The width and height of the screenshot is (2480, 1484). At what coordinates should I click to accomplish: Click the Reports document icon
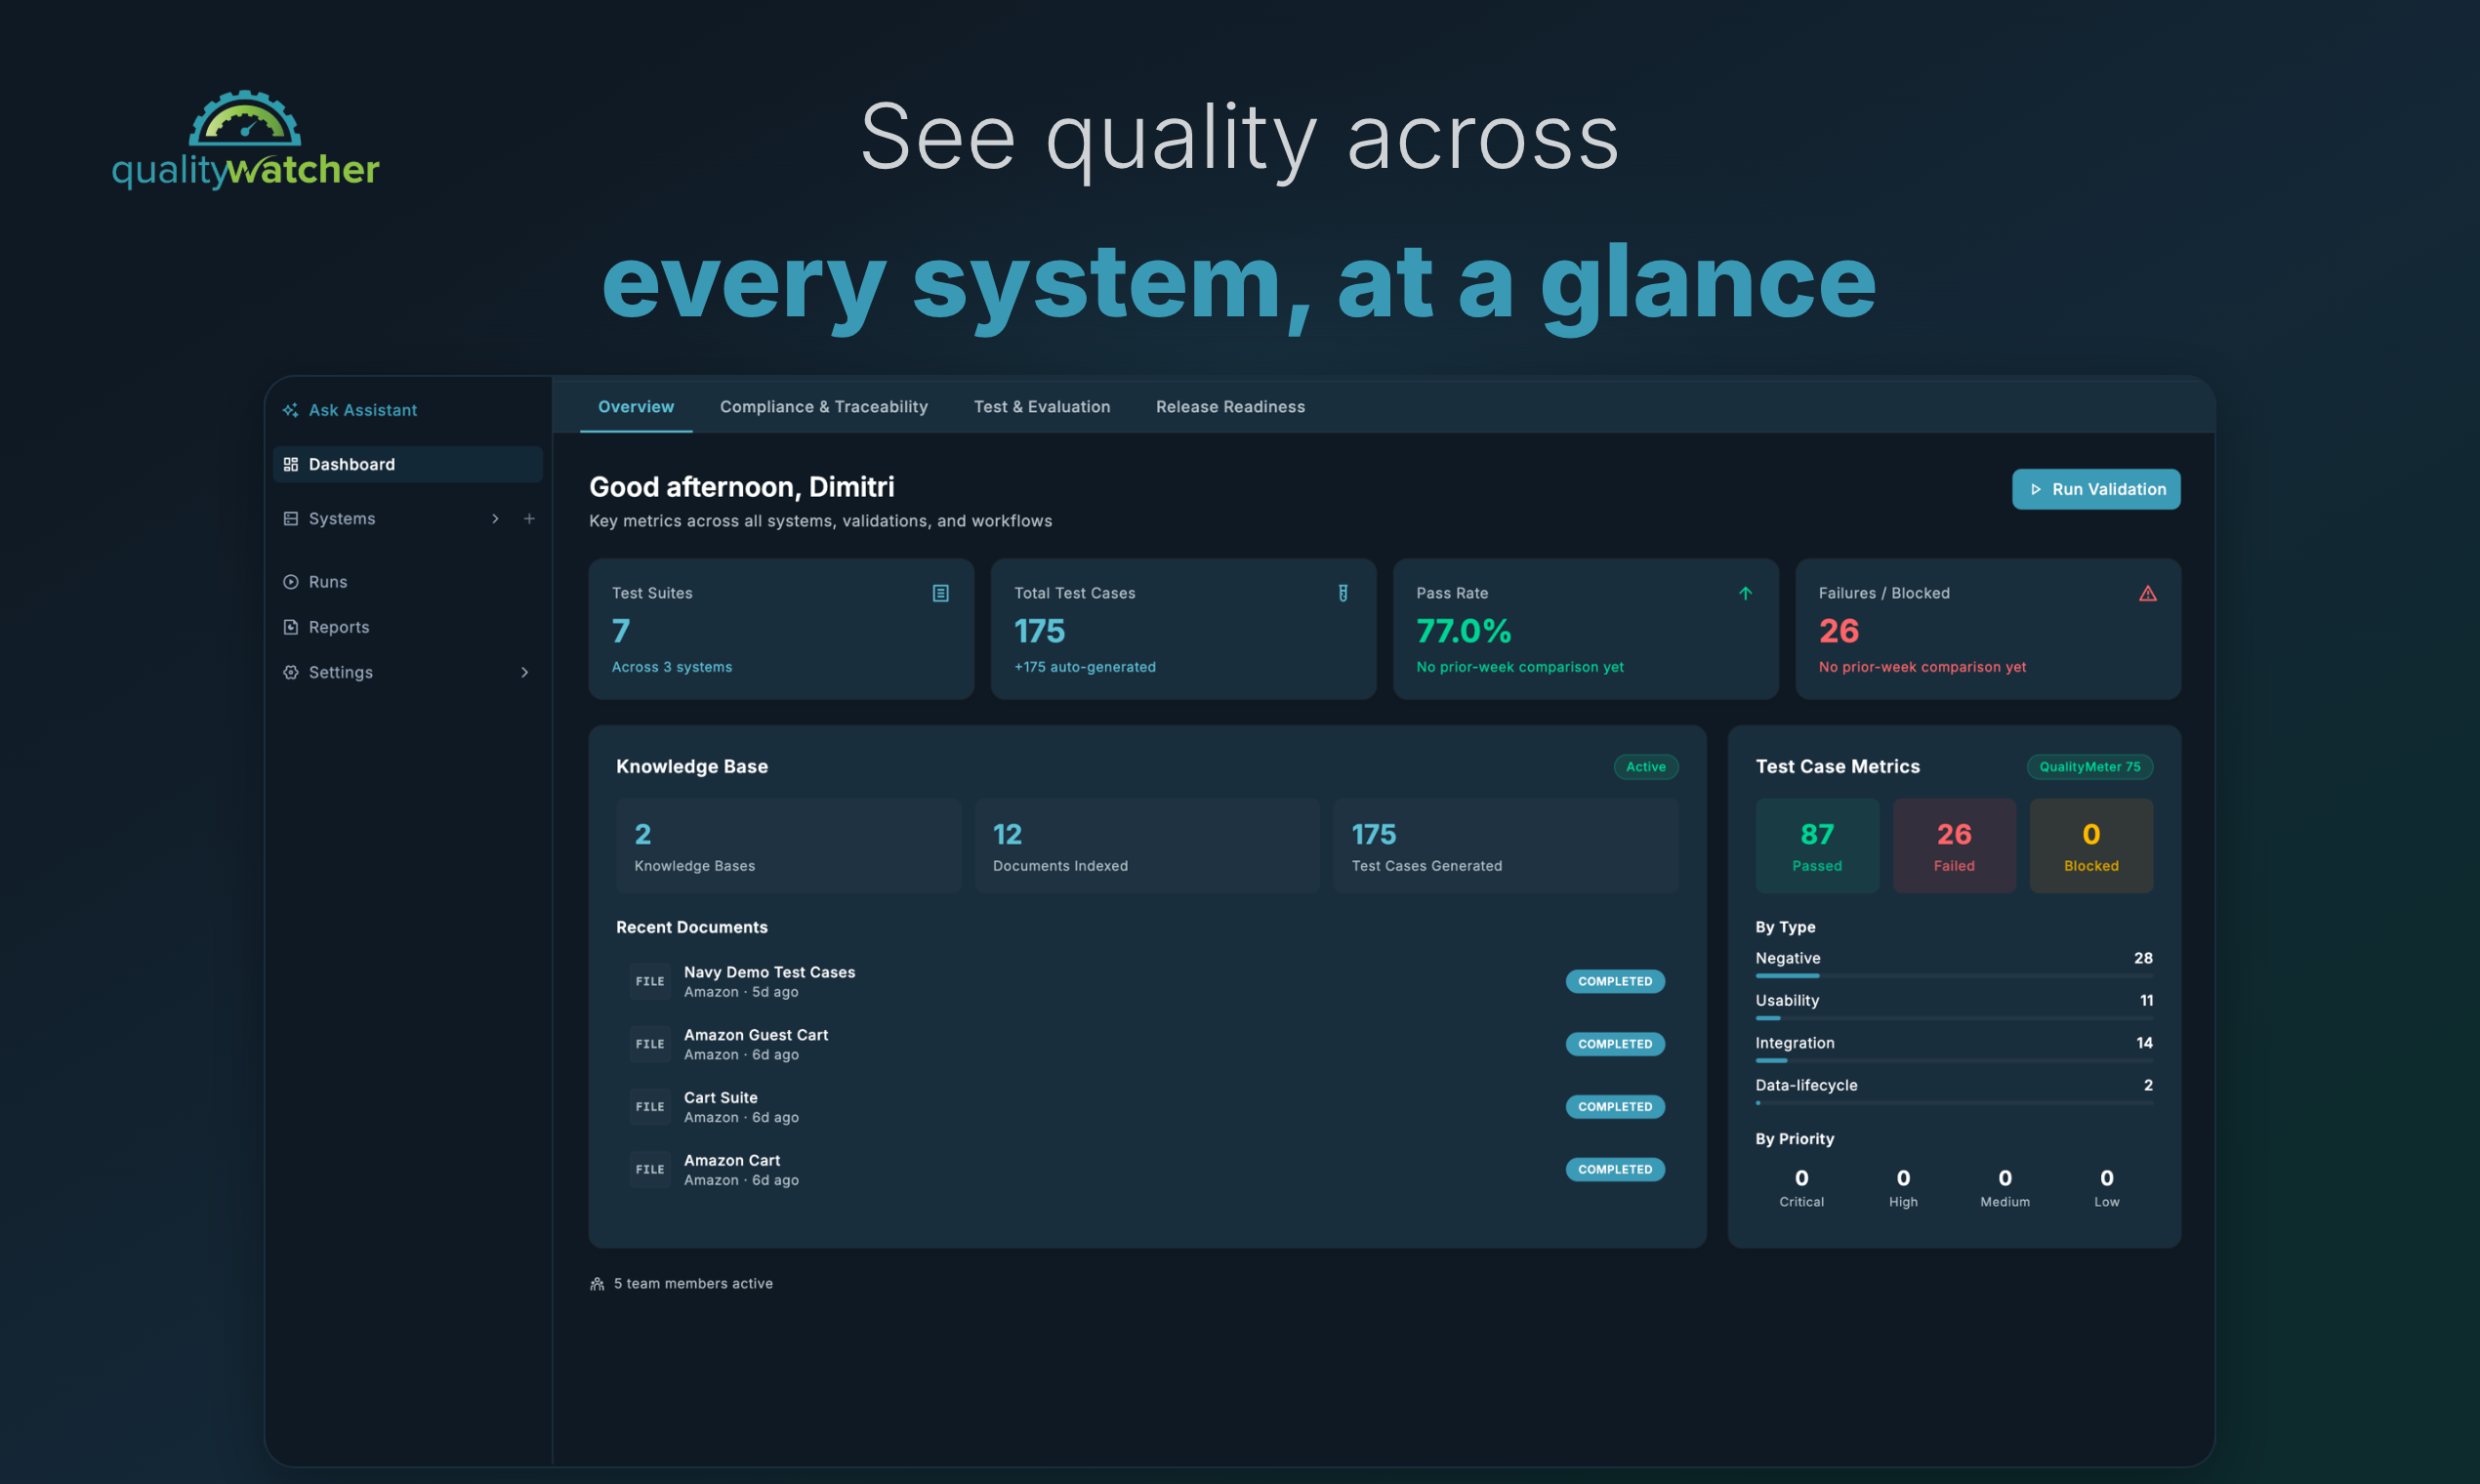pyautogui.click(x=291, y=627)
